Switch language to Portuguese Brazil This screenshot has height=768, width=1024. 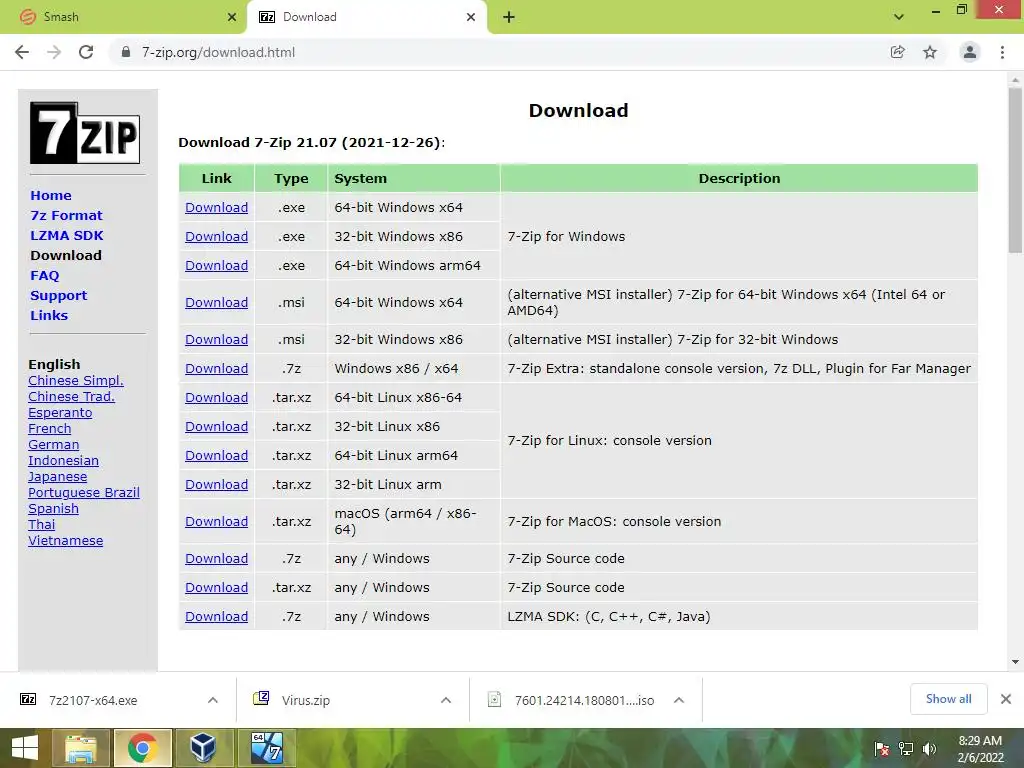84,492
